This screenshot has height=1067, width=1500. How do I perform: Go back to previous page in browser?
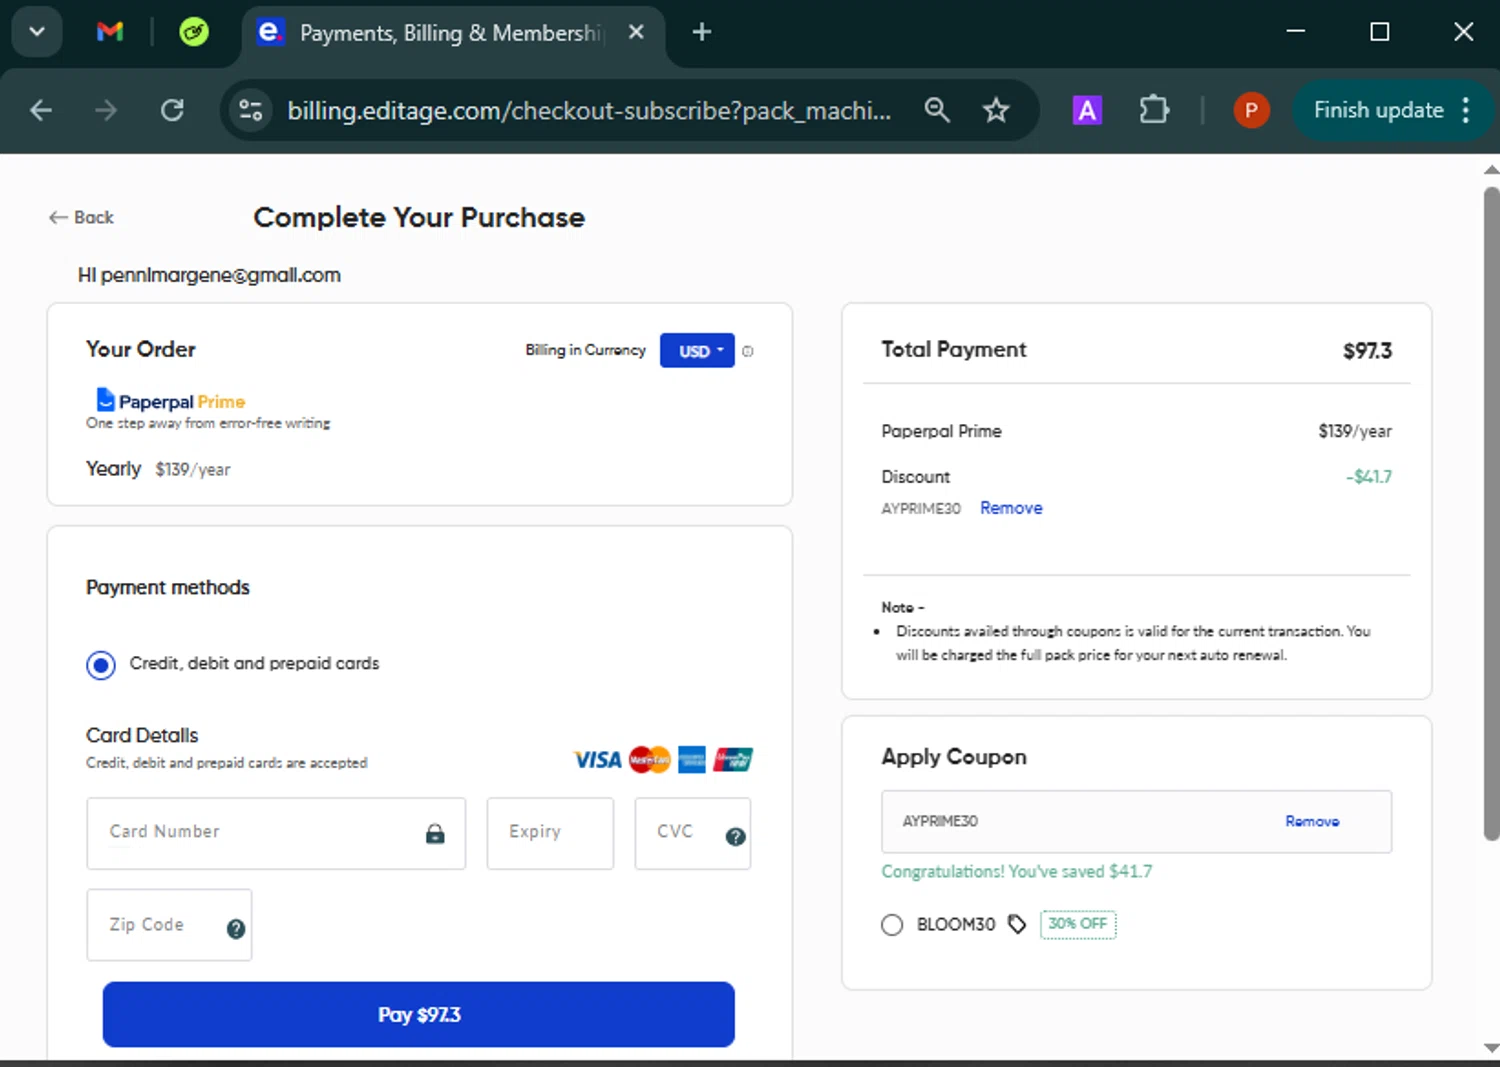41,110
